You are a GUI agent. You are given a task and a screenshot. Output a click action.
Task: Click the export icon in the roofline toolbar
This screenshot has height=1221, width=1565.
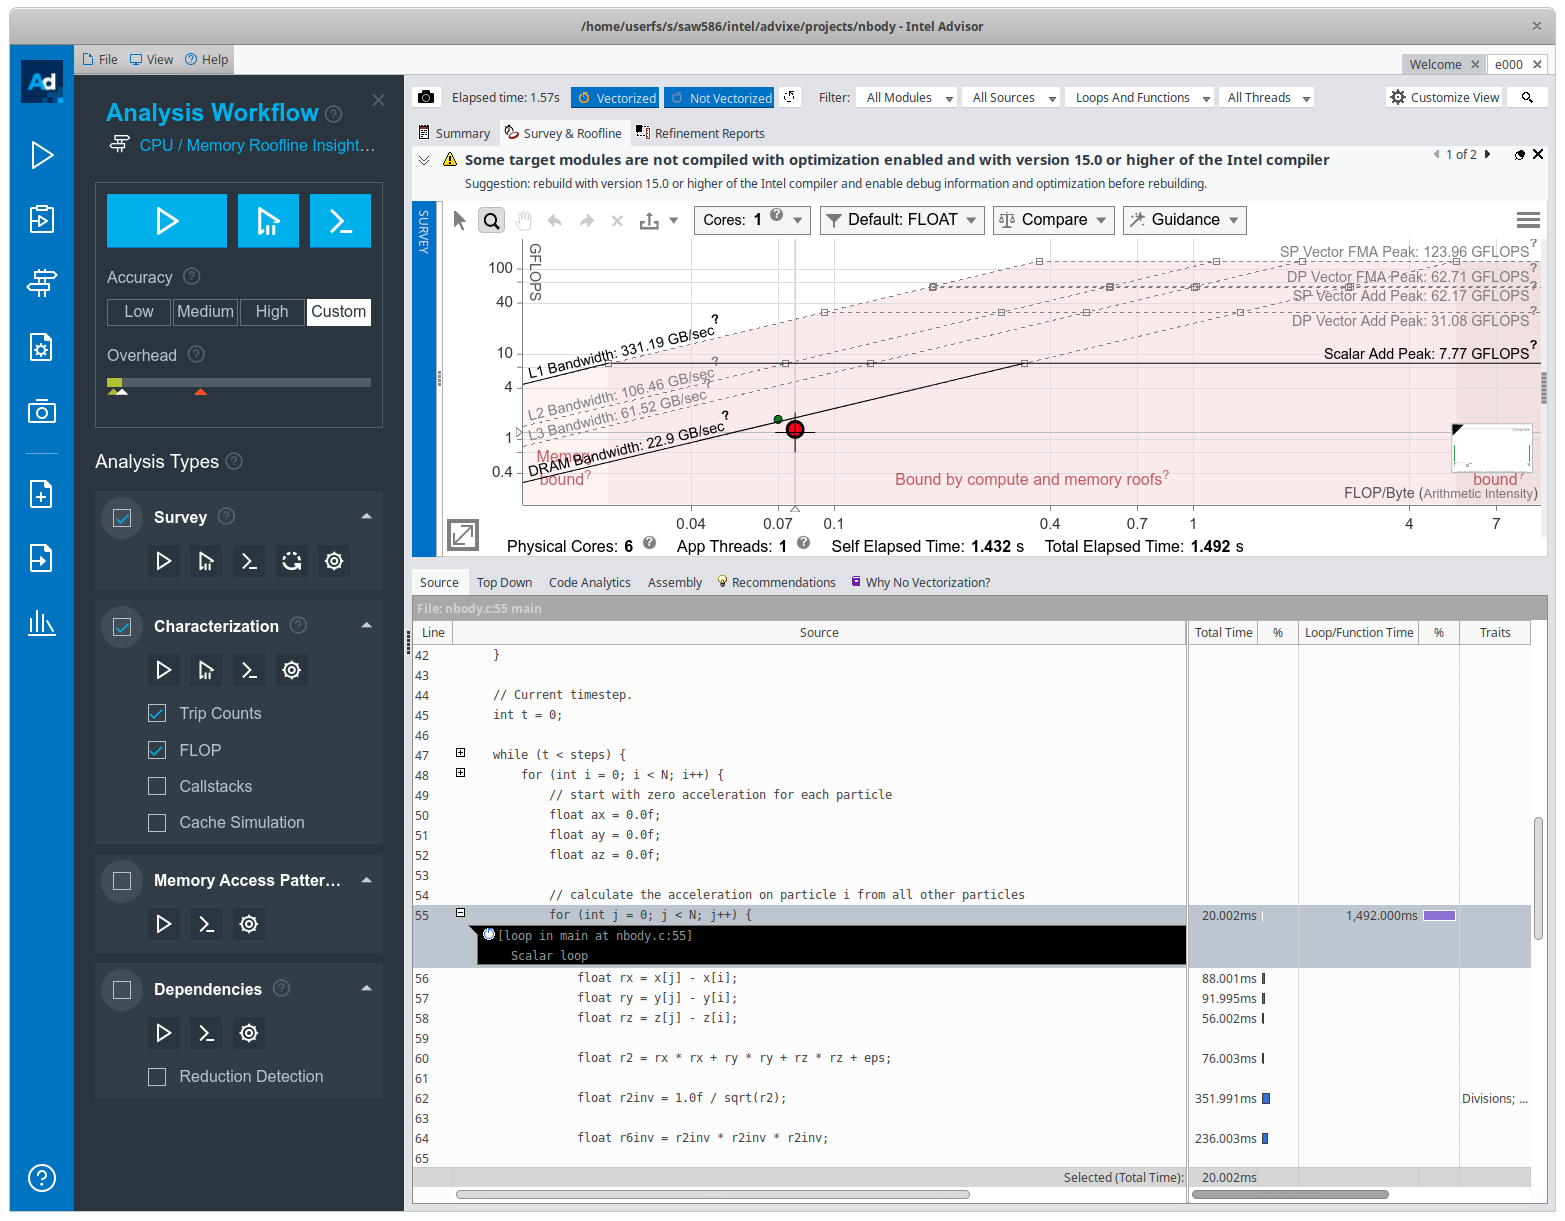650,220
